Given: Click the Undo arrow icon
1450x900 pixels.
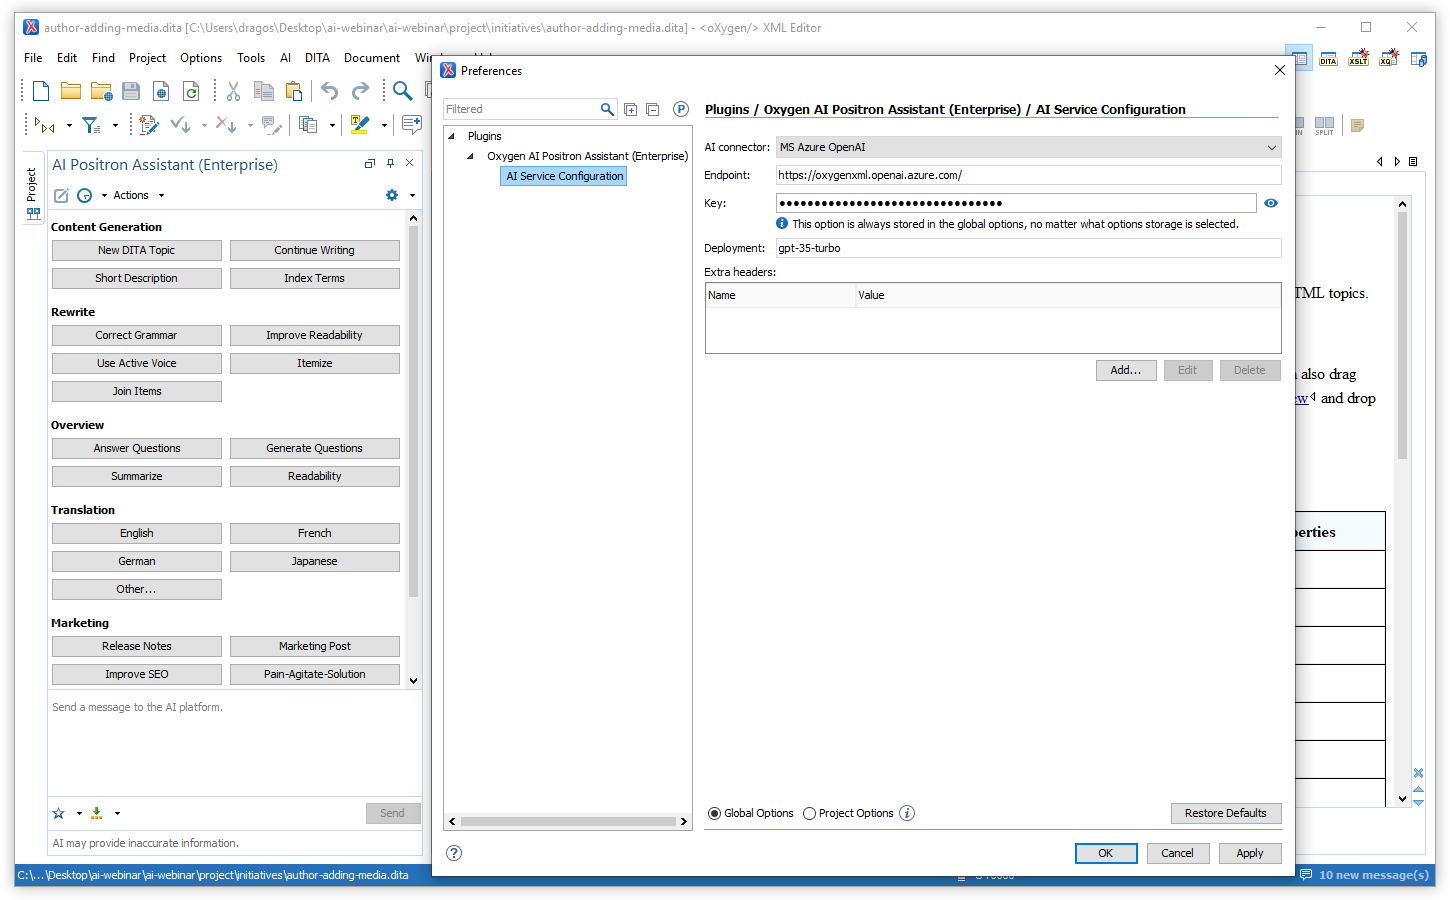Looking at the screenshot, I should (x=329, y=91).
